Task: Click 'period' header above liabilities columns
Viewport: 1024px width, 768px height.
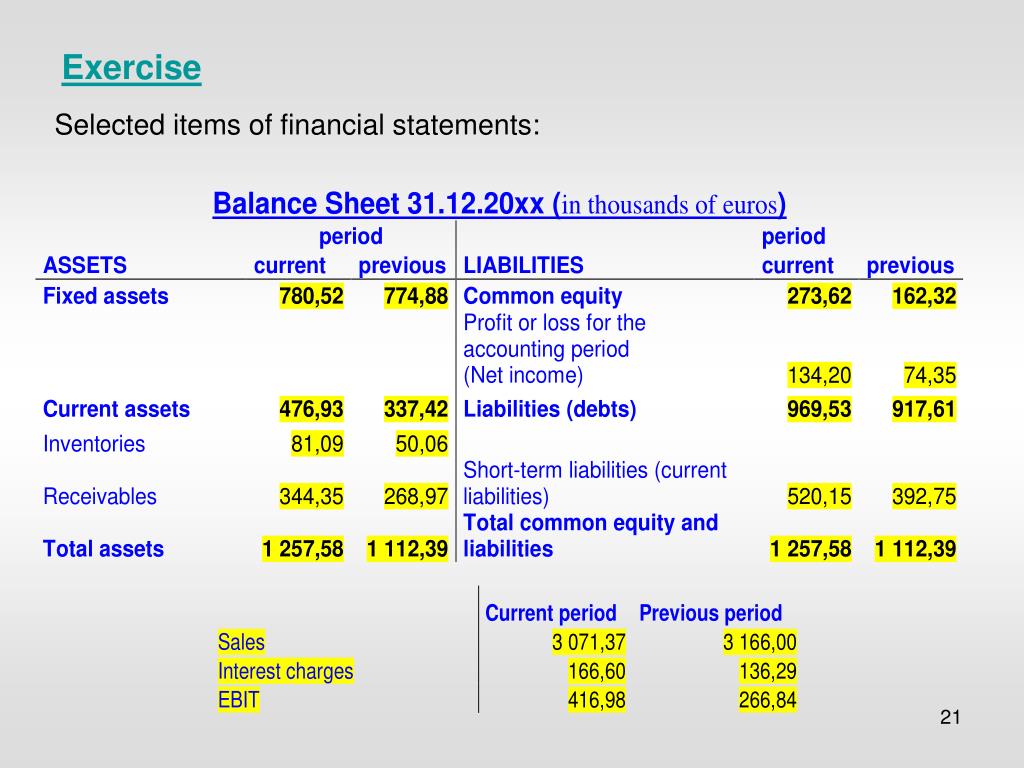Action: (x=793, y=236)
